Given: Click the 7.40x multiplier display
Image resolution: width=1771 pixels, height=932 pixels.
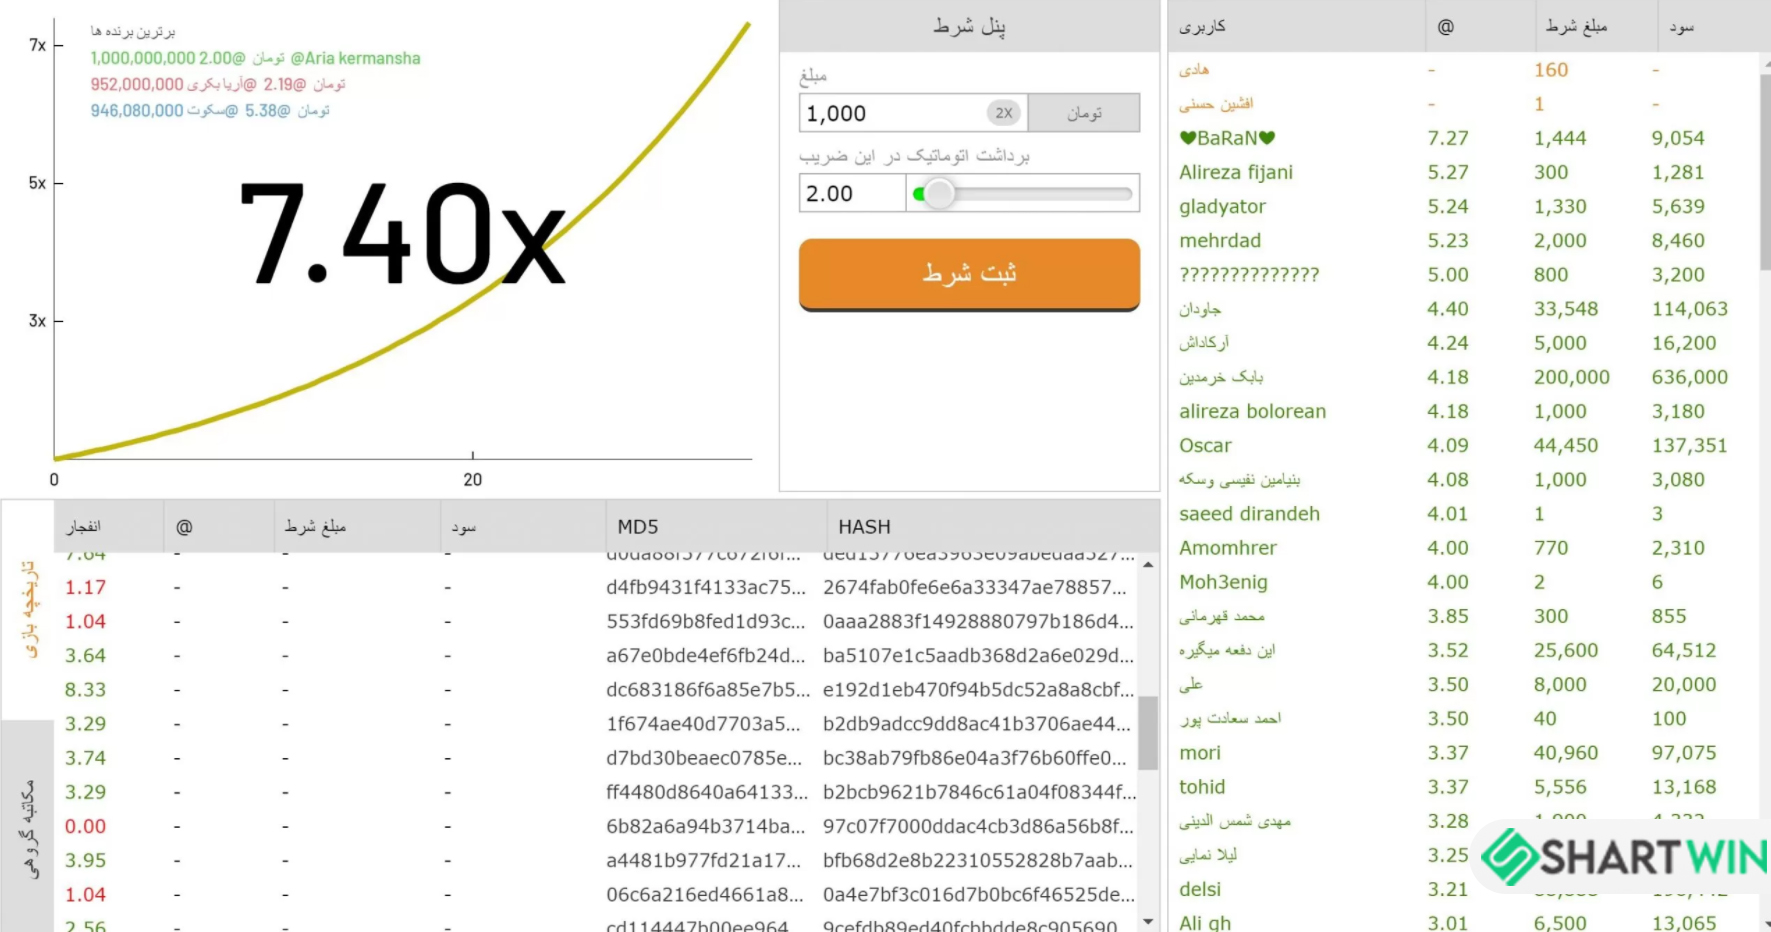Looking at the screenshot, I should [x=402, y=235].
